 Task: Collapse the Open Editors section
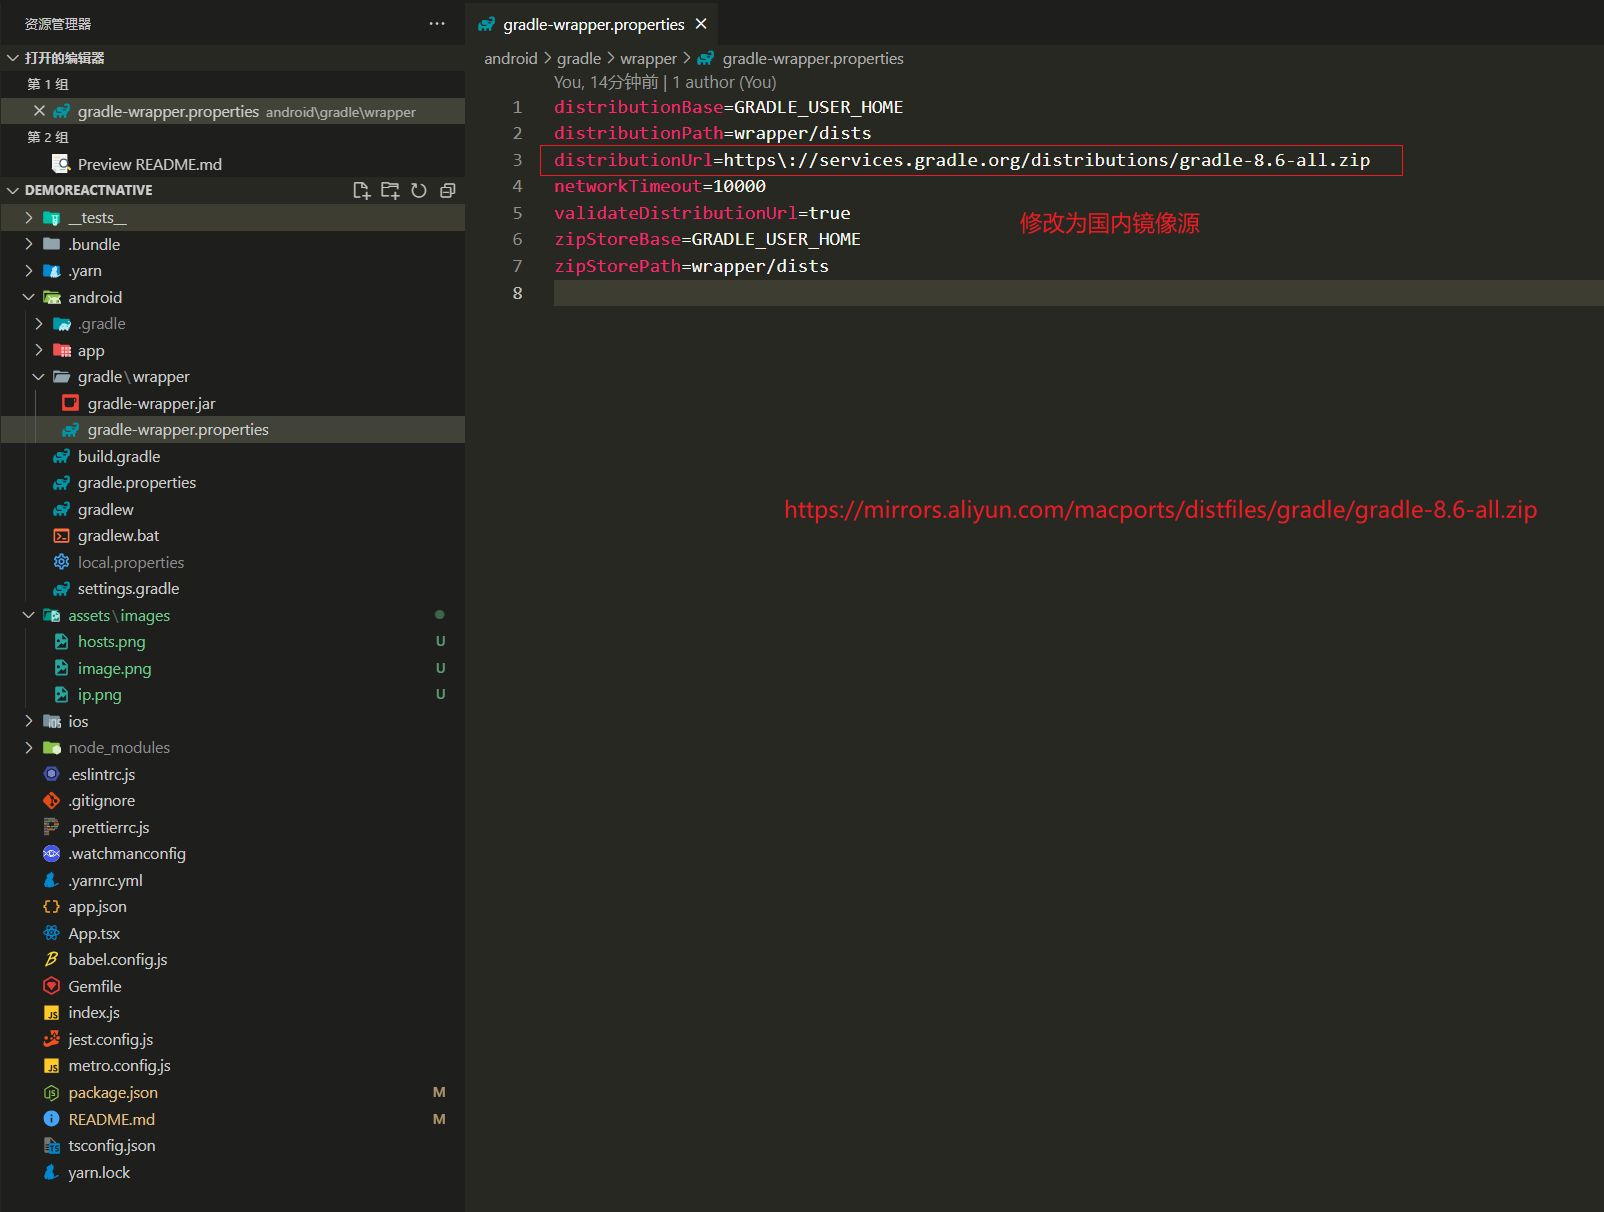point(14,58)
